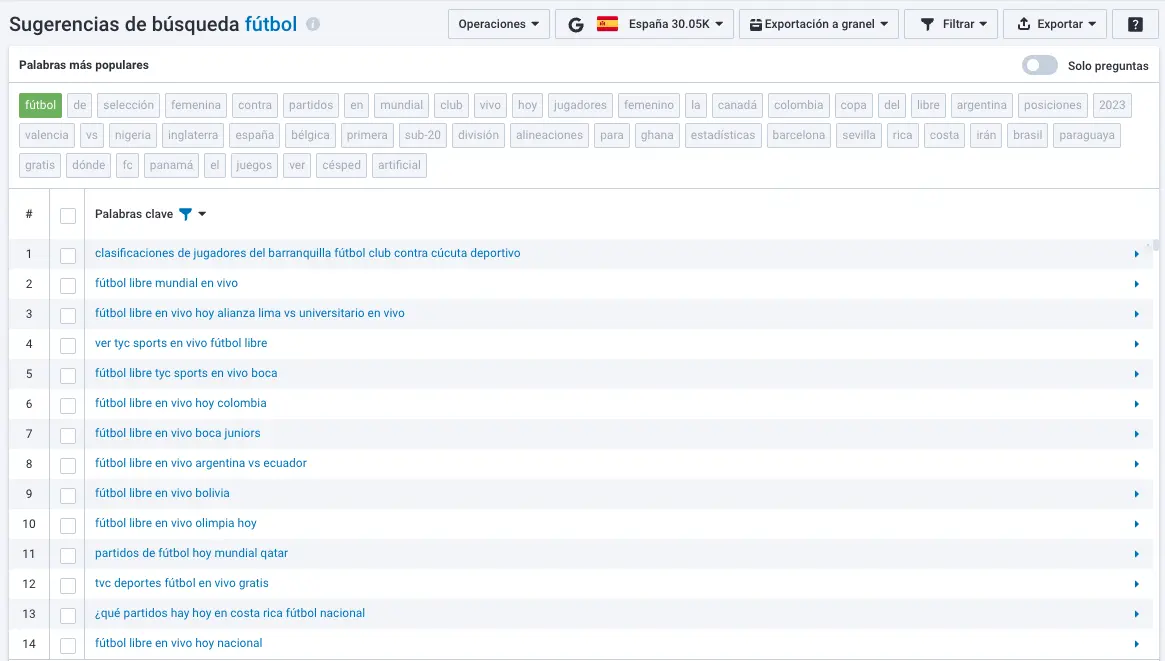Select the 'barcelona' popular word tag

click(799, 135)
